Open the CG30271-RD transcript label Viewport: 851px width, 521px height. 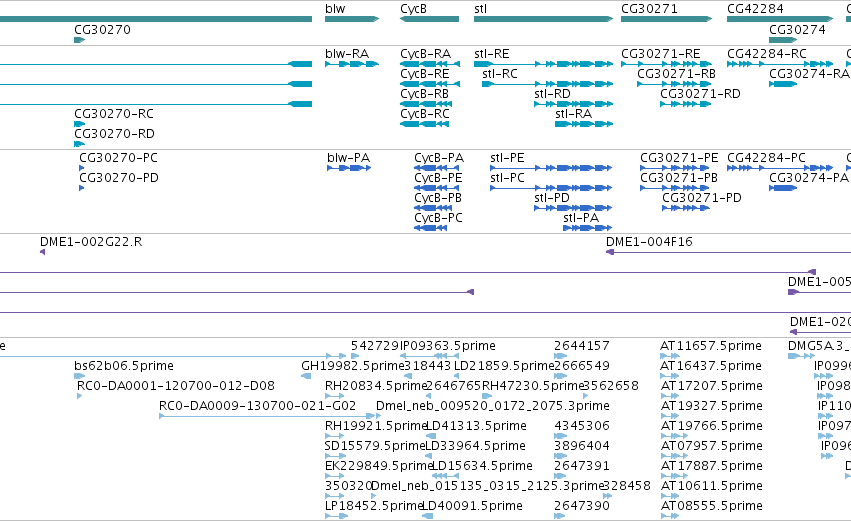(700, 94)
